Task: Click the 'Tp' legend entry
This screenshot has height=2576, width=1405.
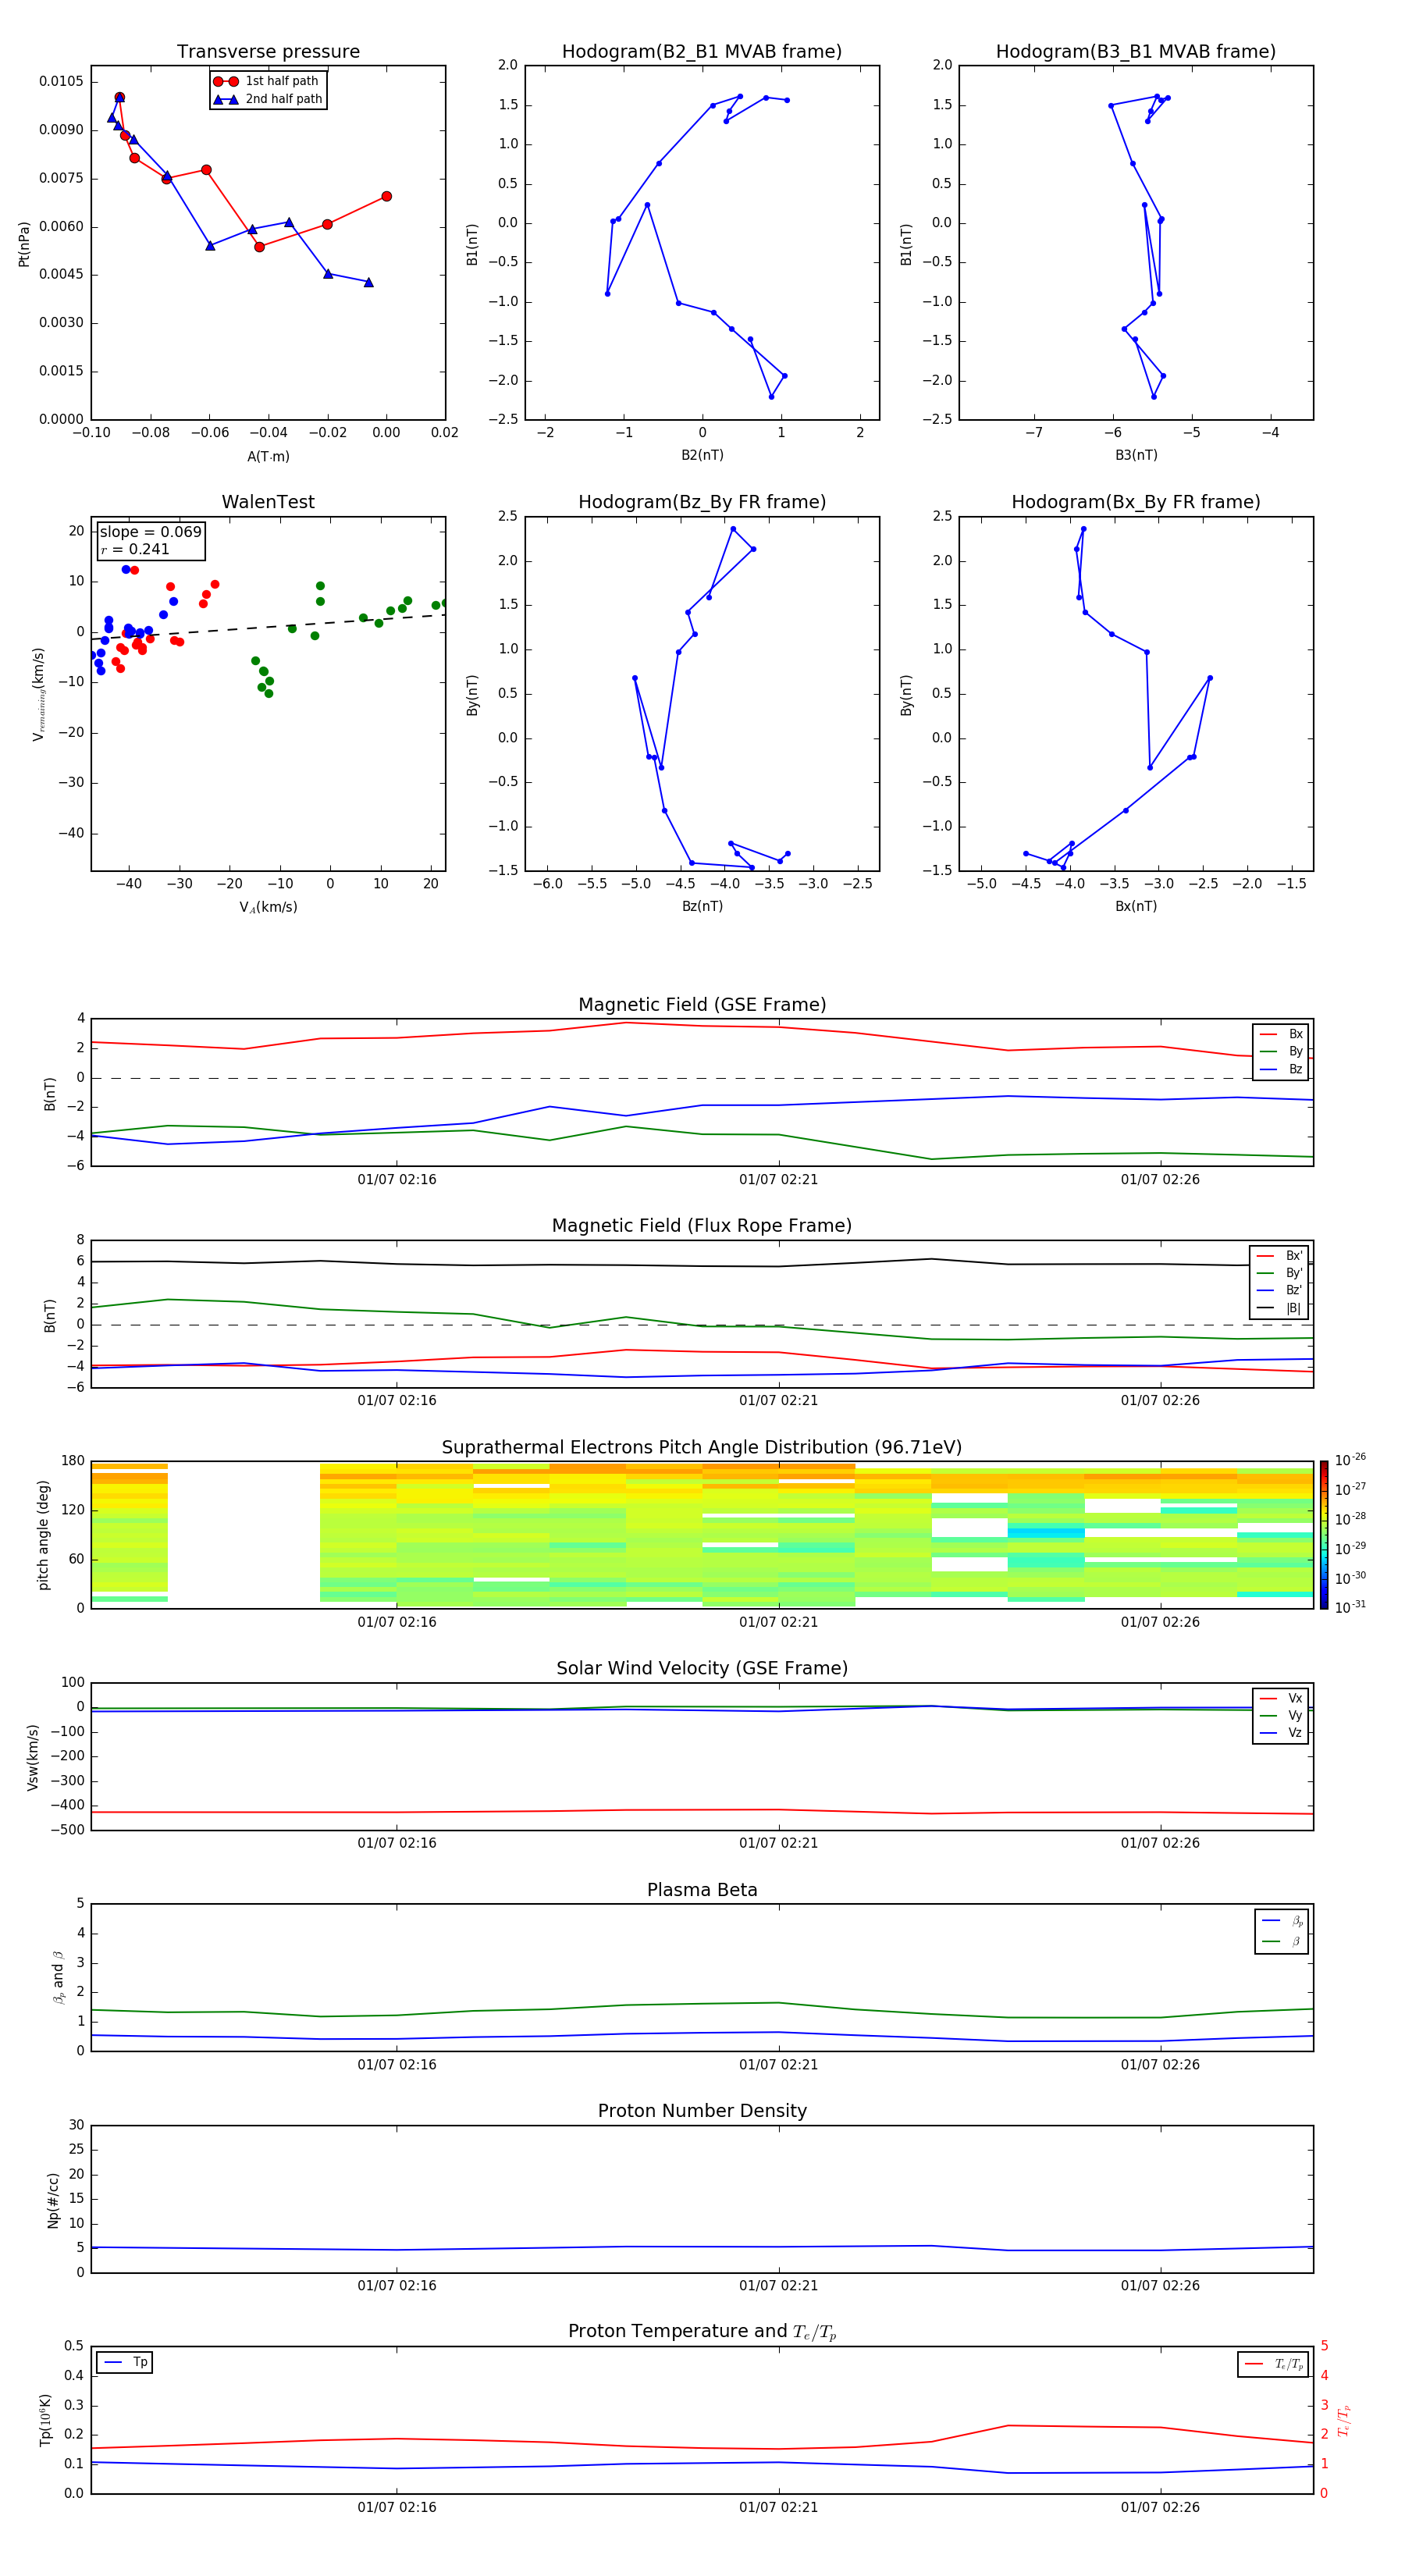Action: click(x=126, y=2362)
